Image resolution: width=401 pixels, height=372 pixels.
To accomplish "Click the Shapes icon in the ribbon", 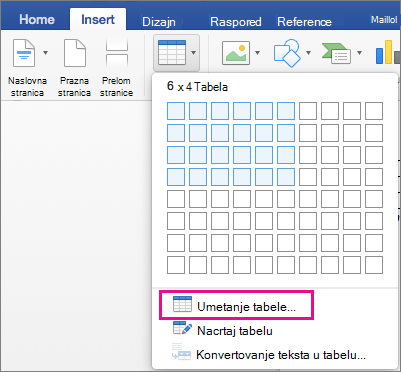I will (287, 53).
